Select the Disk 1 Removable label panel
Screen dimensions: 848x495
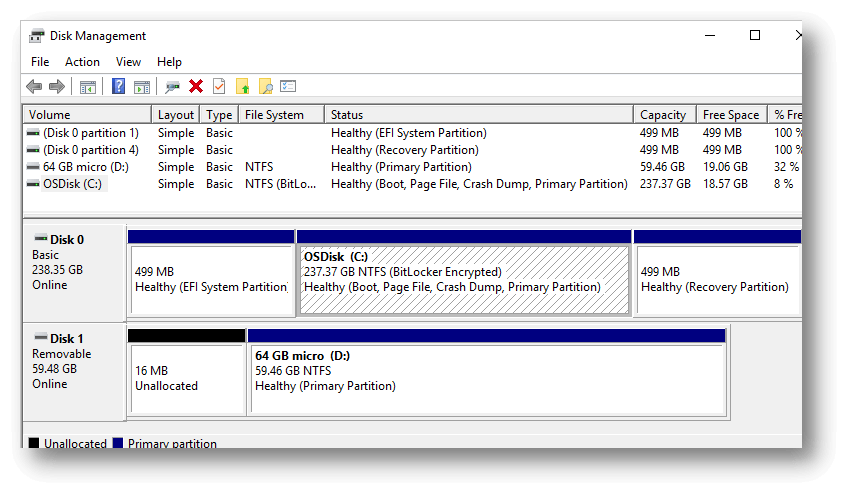74,372
